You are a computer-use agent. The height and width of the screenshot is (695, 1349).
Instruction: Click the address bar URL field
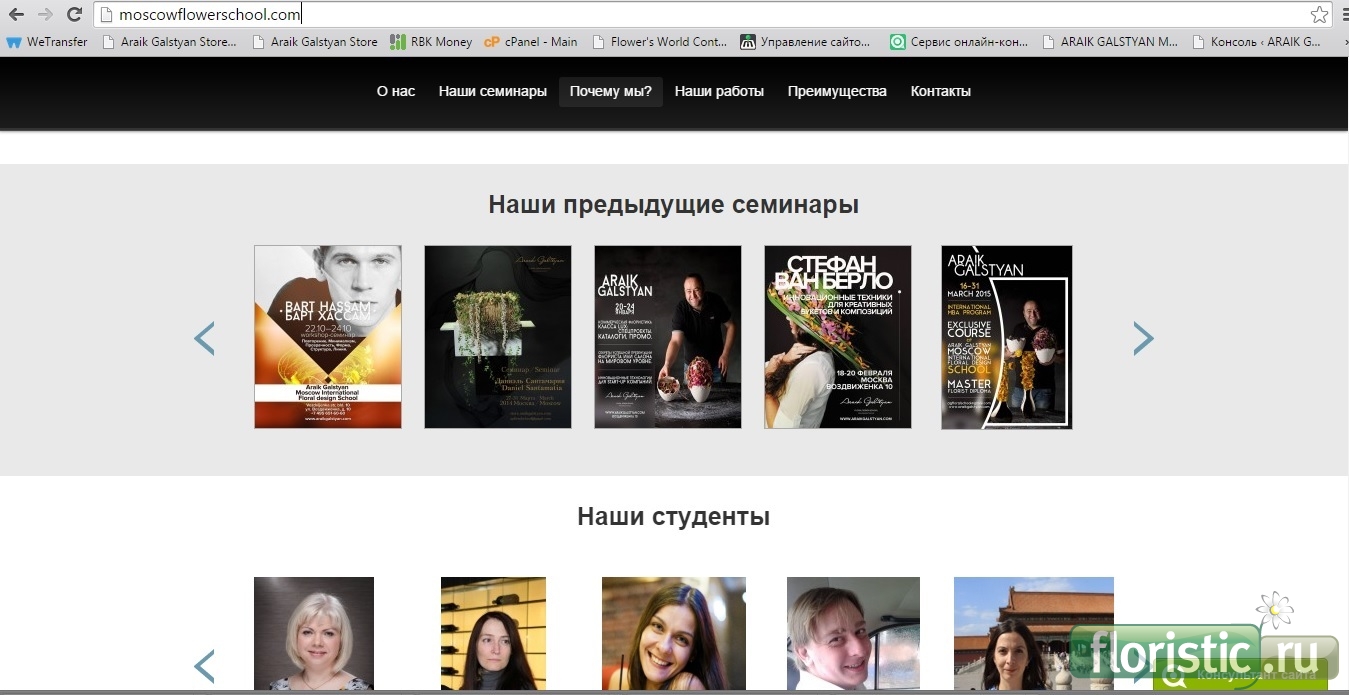click(x=700, y=14)
